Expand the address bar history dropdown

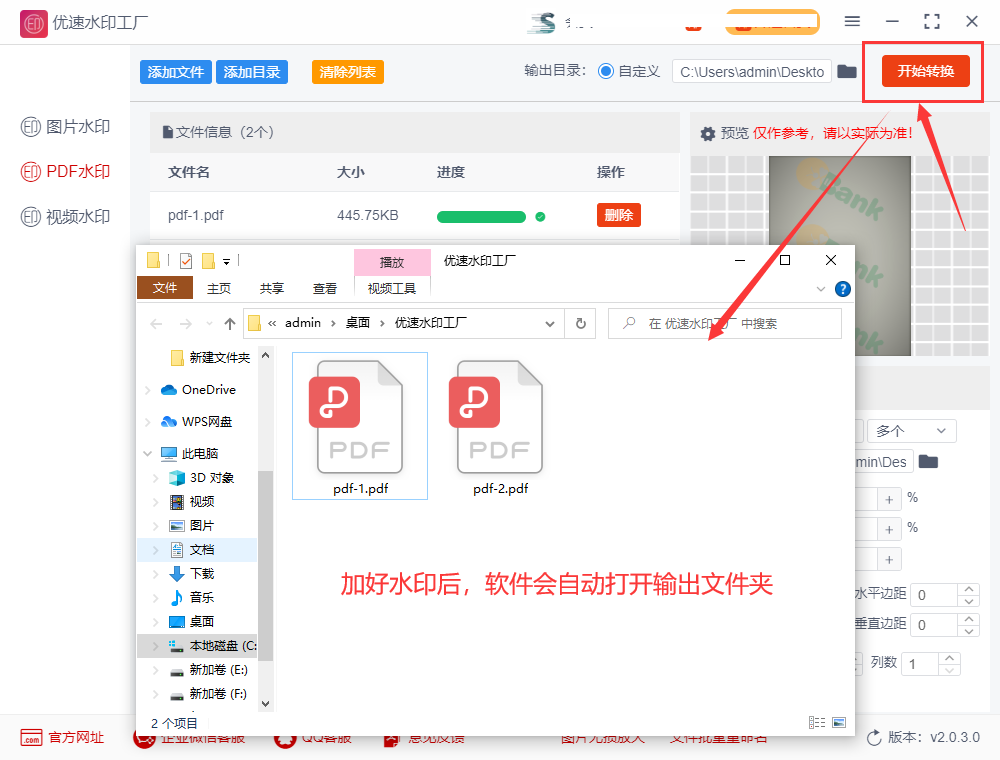pyautogui.click(x=550, y=324)
